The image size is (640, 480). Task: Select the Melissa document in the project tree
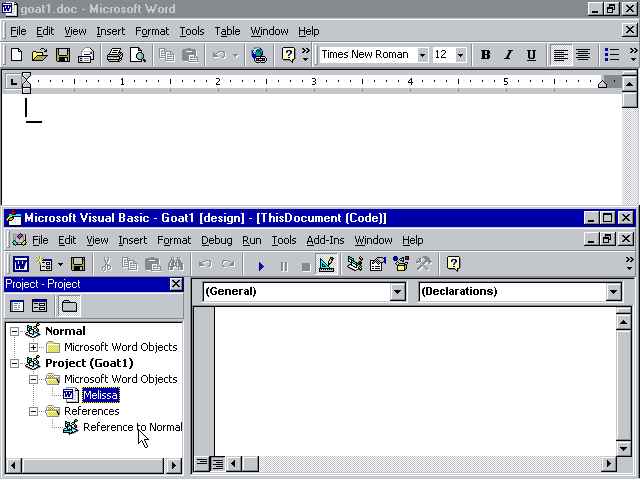tap(101, 395)
